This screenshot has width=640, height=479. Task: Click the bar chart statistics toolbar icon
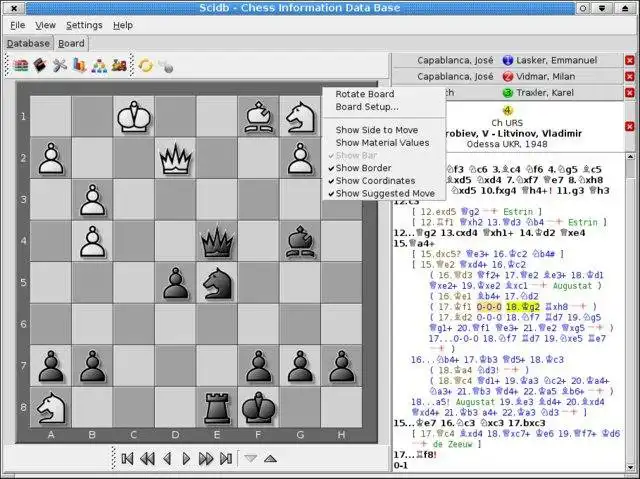point(80,65)
